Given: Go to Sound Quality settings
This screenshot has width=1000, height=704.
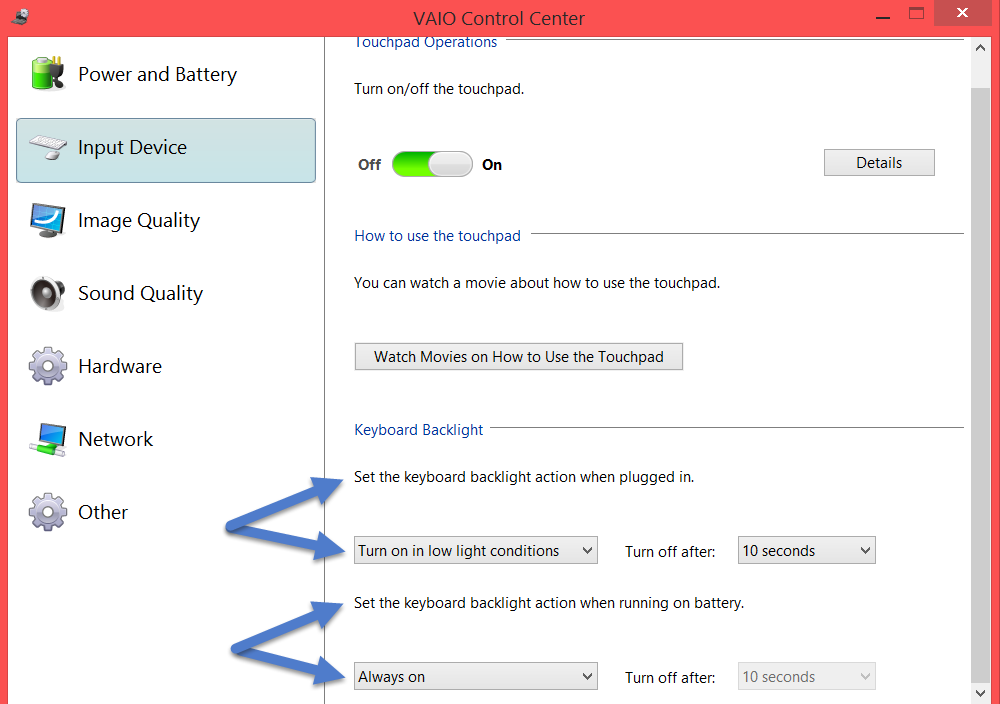Looking at the screenshot, I should coord(166,293).
